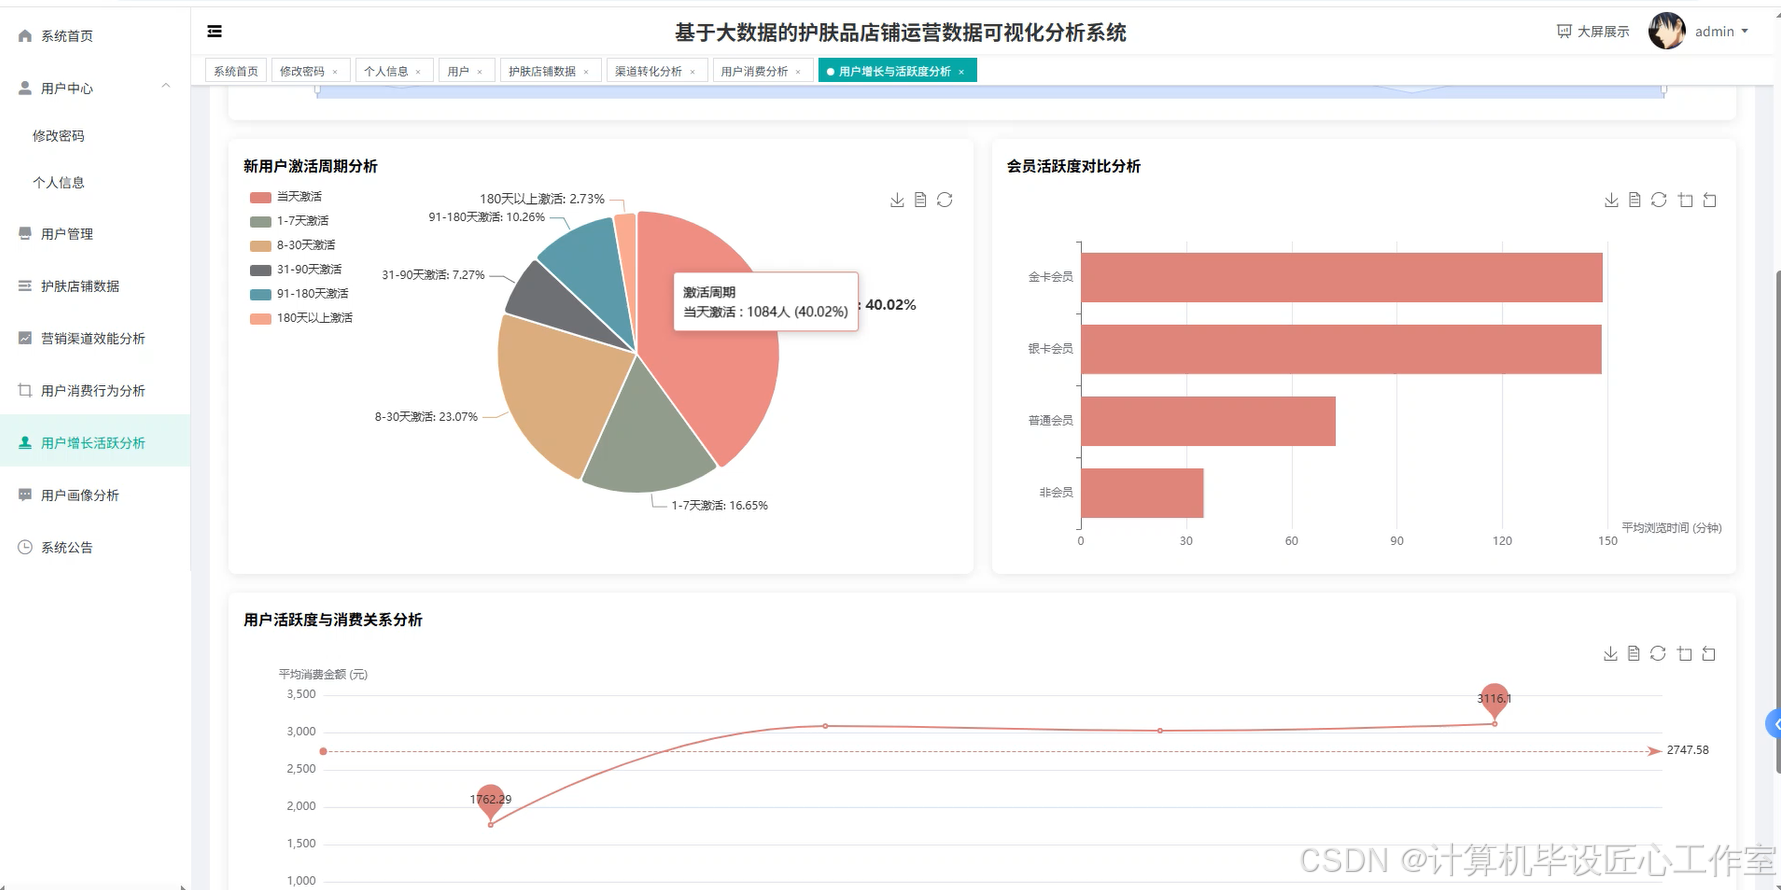Reset zoom on 消费关系 line chart

1709,653
